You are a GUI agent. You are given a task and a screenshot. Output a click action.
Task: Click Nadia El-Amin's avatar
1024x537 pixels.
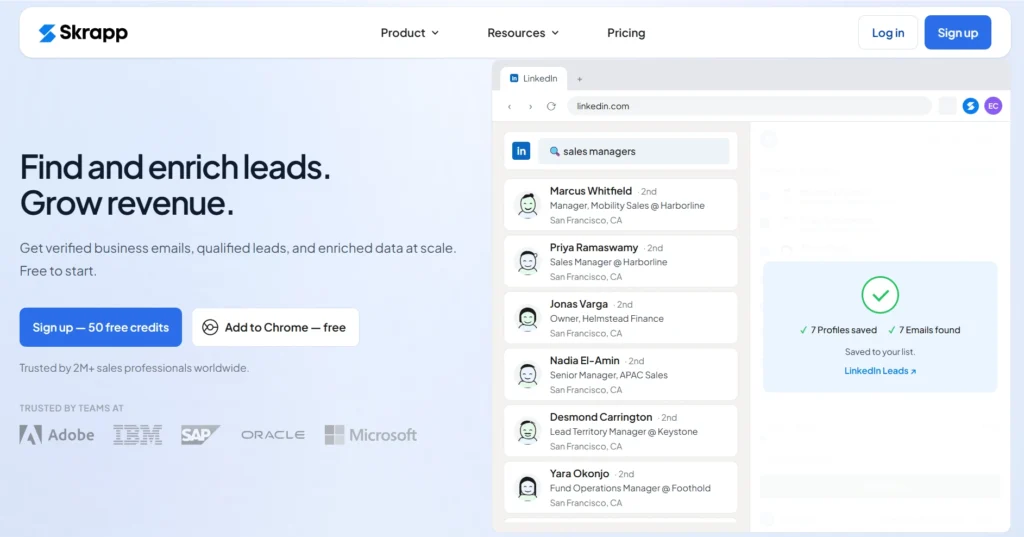pyautogui.click(x=528, y=375)
